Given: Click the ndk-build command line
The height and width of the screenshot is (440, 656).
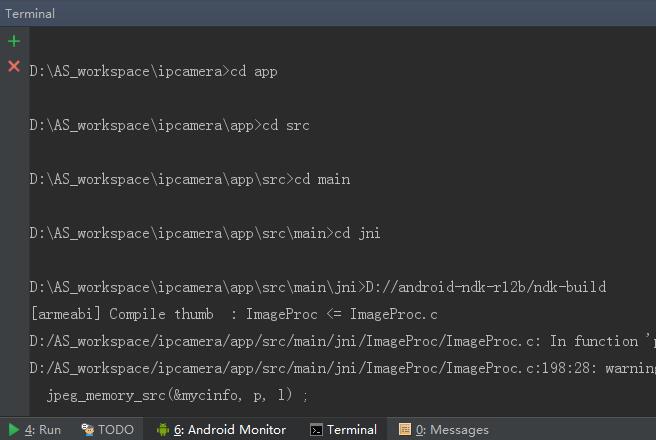Looking at the screenshot, I should (318, 288).
